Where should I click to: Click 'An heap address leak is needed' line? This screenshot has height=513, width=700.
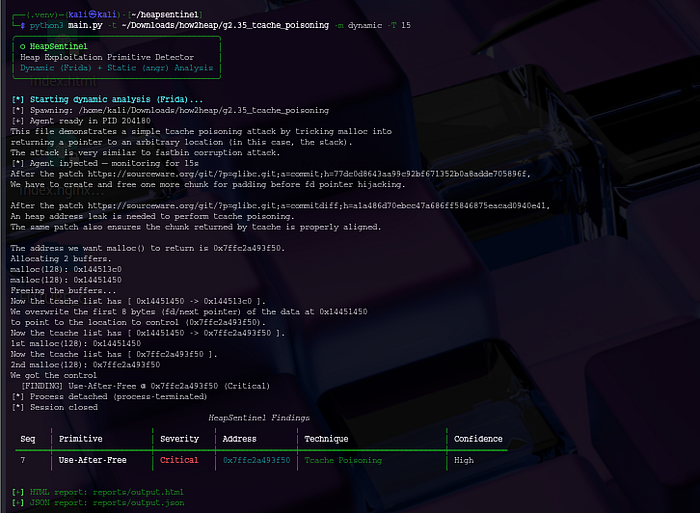pos(152,217)
